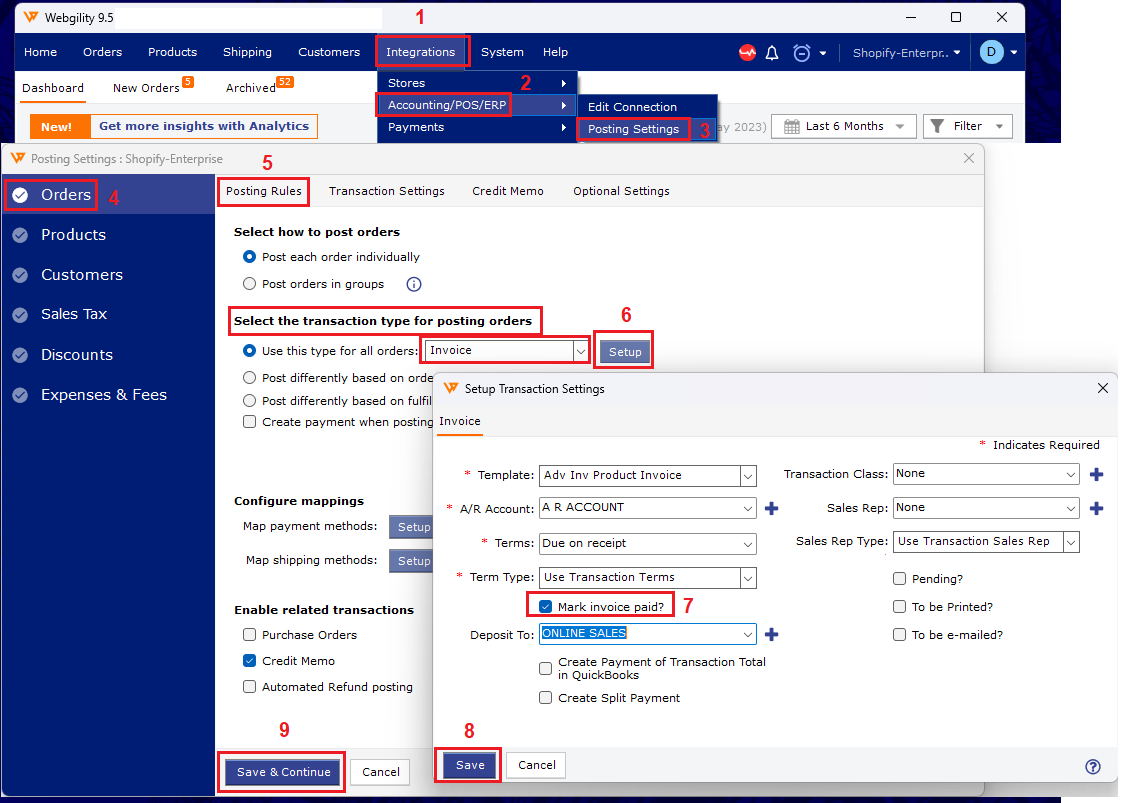This screenshot has width=1130, height=803.
Task: Enable Purchase Orders related transaction
Action: tap(249, 634)
